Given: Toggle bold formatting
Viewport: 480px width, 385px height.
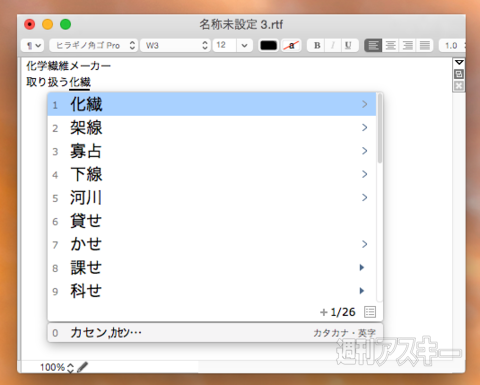Looking at the screenshot, I should 317,45.
